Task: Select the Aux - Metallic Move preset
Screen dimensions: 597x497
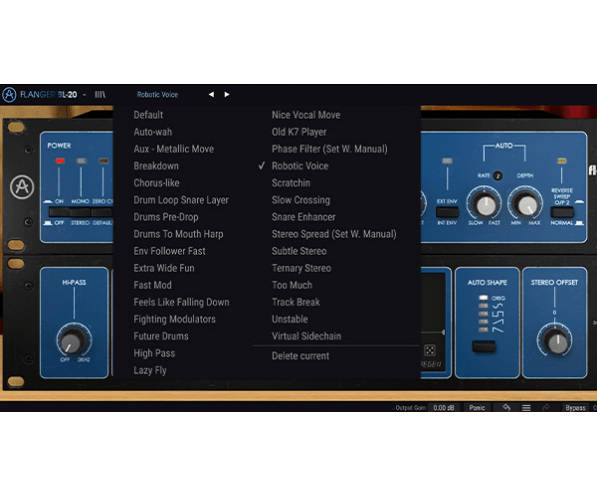Action: [174, 149]
